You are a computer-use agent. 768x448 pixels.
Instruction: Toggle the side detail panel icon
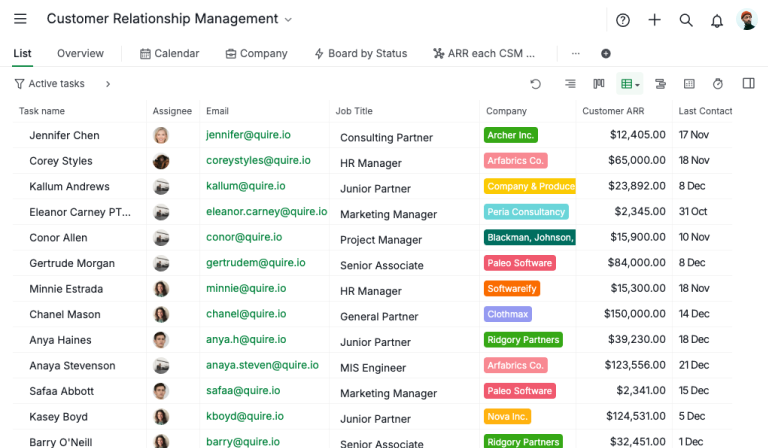[748, 83]
